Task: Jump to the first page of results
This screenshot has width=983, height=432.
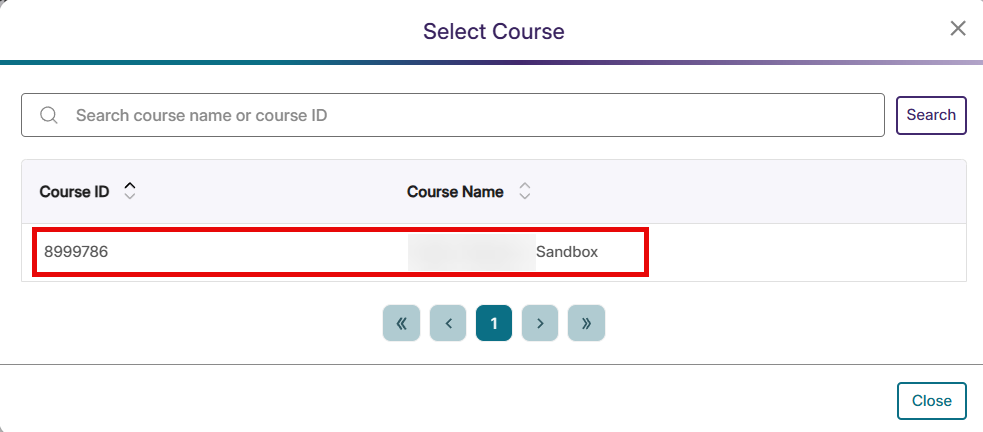Action: click(401, 323)
